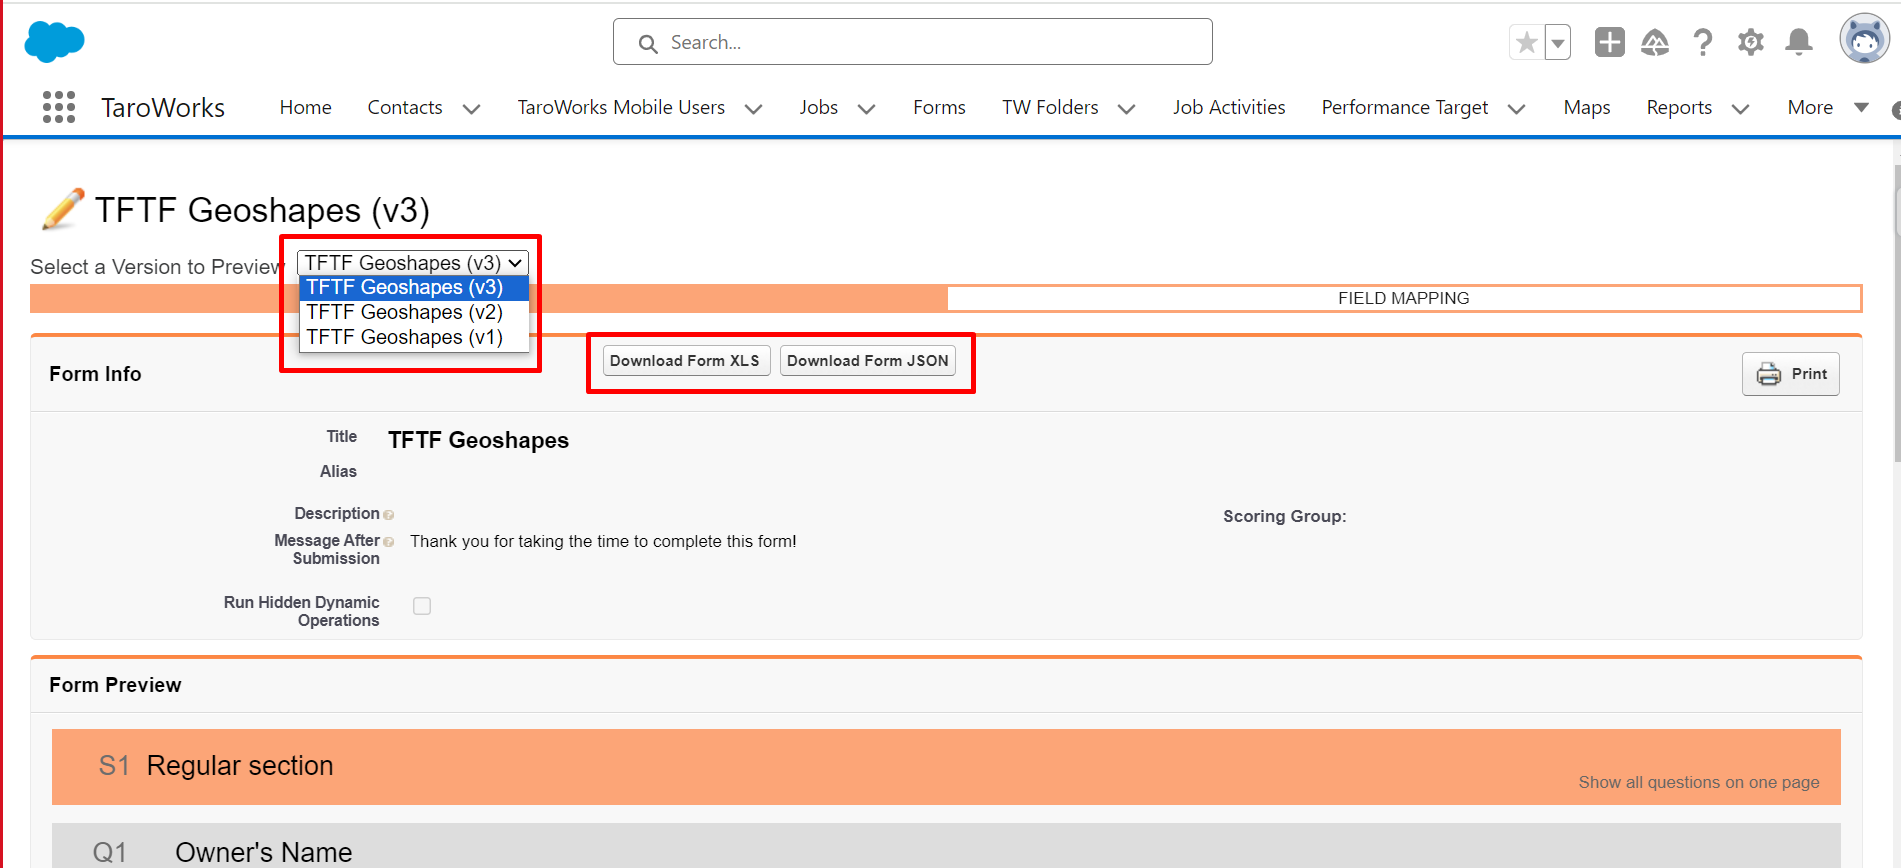The image size is (1901, 868).
Task: Select TFTF Geoshapes (v2) option
Action: pos(405,312)
